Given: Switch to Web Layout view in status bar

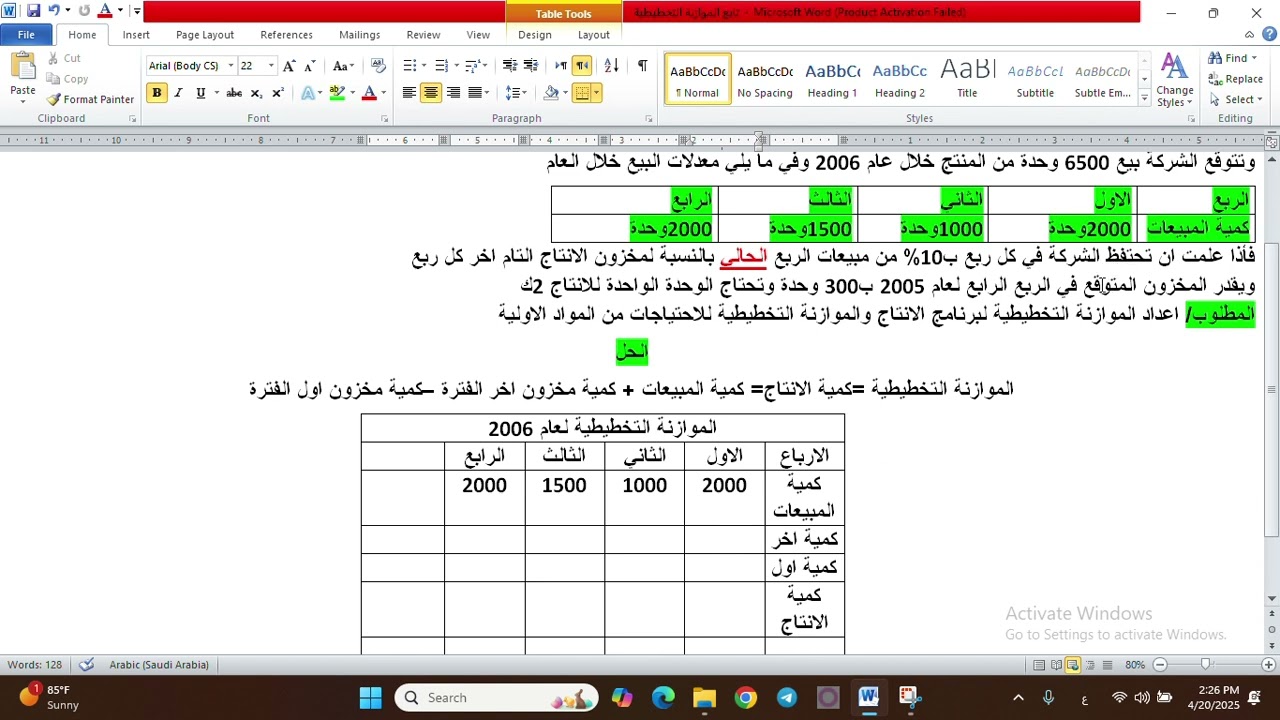Looking at the screenshot, I should tap(1073, 665).
